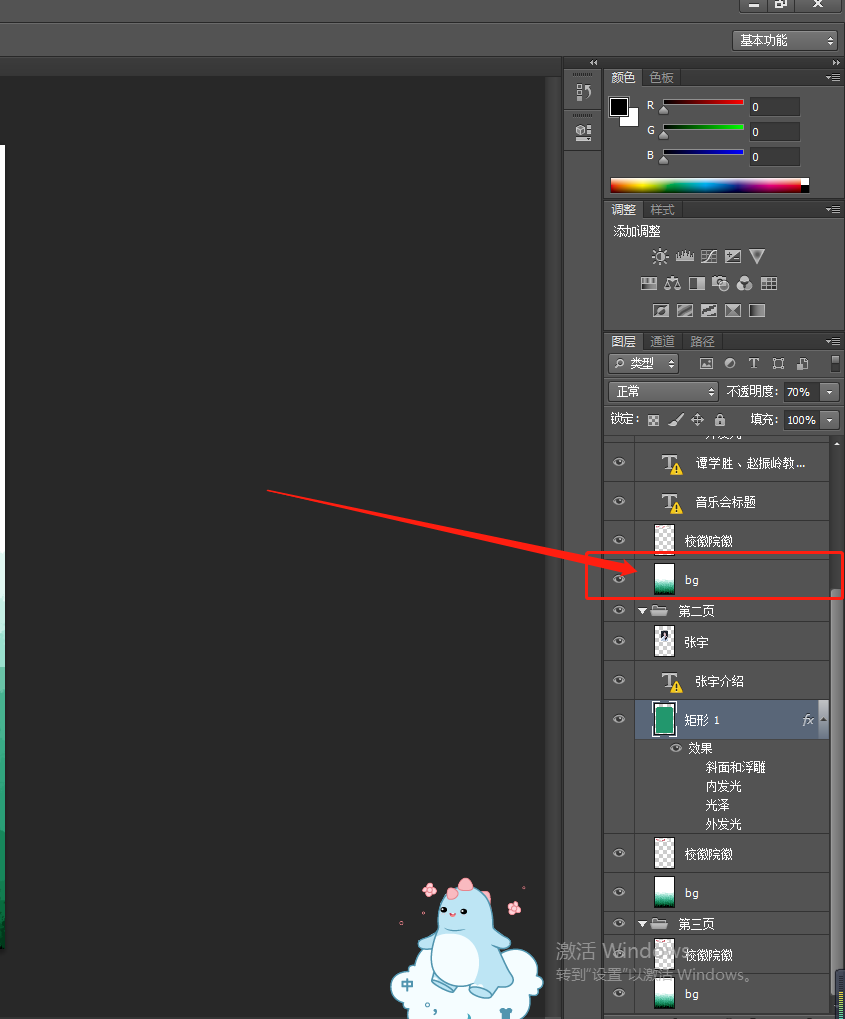The width and height of the screenshot is (845, 1019).
Task: Click the fill 100% field
Action: (801, 420)
